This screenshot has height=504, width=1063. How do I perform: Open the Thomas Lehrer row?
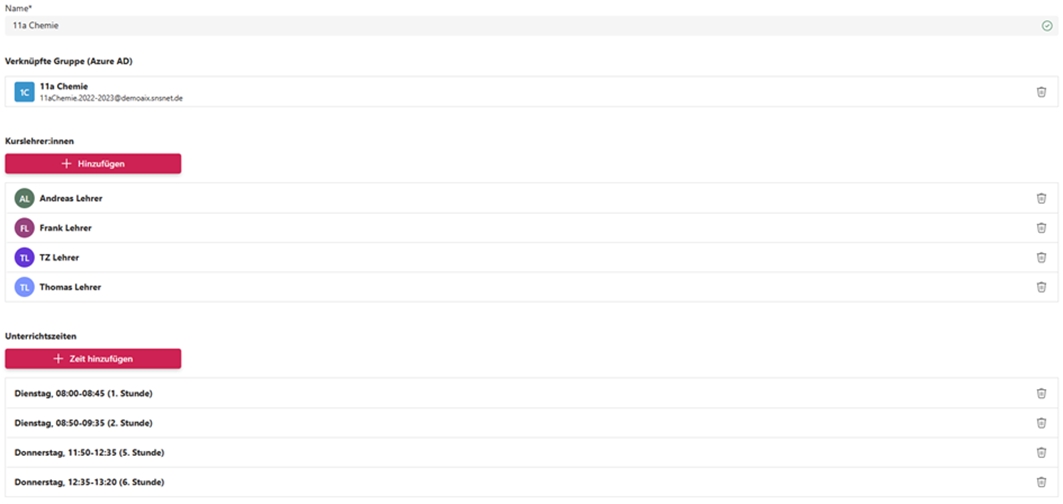coord(70,287)
